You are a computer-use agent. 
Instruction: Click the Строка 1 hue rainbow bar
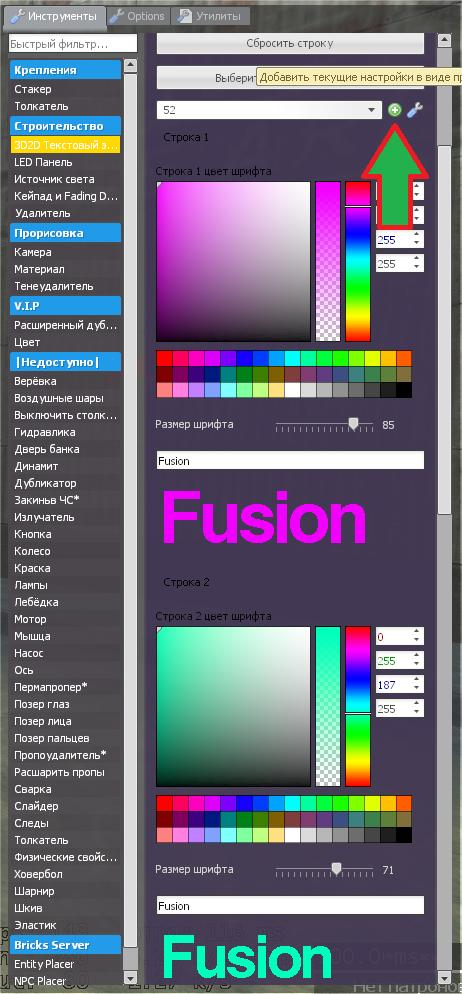(x=358, y=262)
